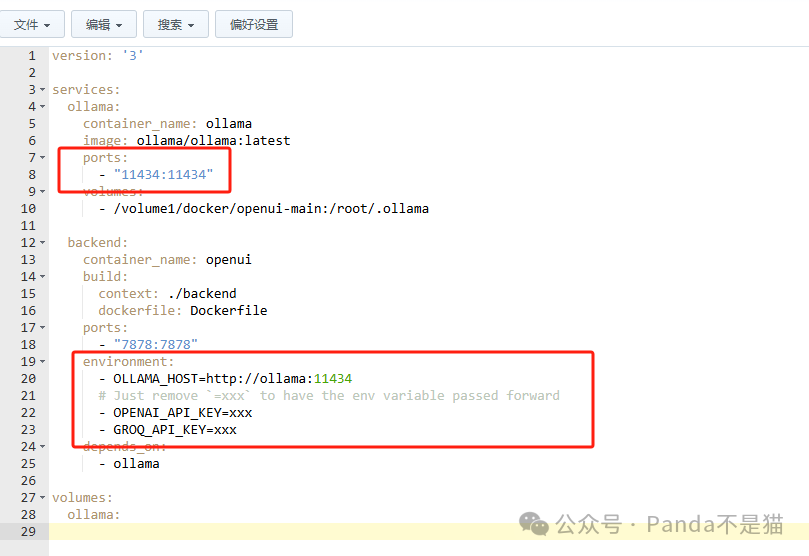Image resolution: width=809 pixels, height=556 pixels.
Task: Collapse the services block fold arrow on line 3
Action: [42, 90]
